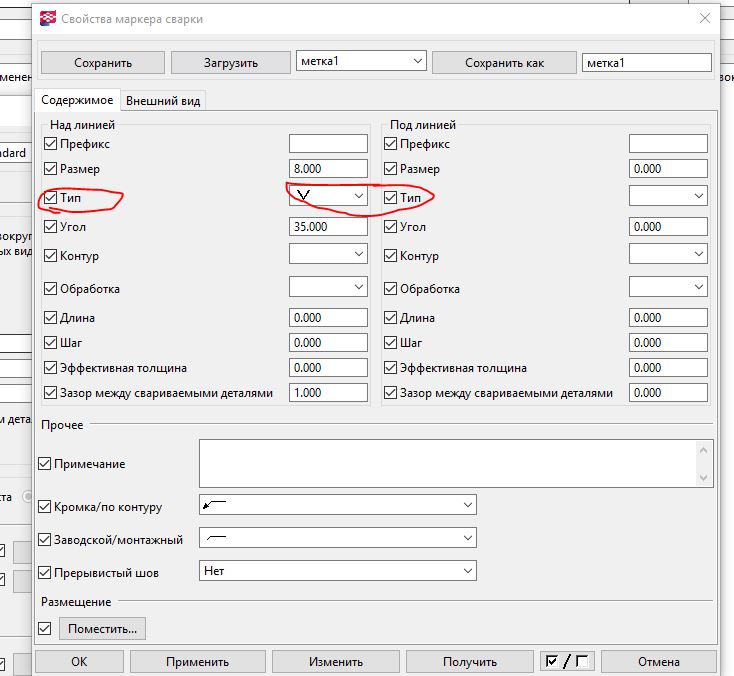734x676 pixels.
Task: Open the weld Тип dropdown showing V symbol
Action: point(328,197)
